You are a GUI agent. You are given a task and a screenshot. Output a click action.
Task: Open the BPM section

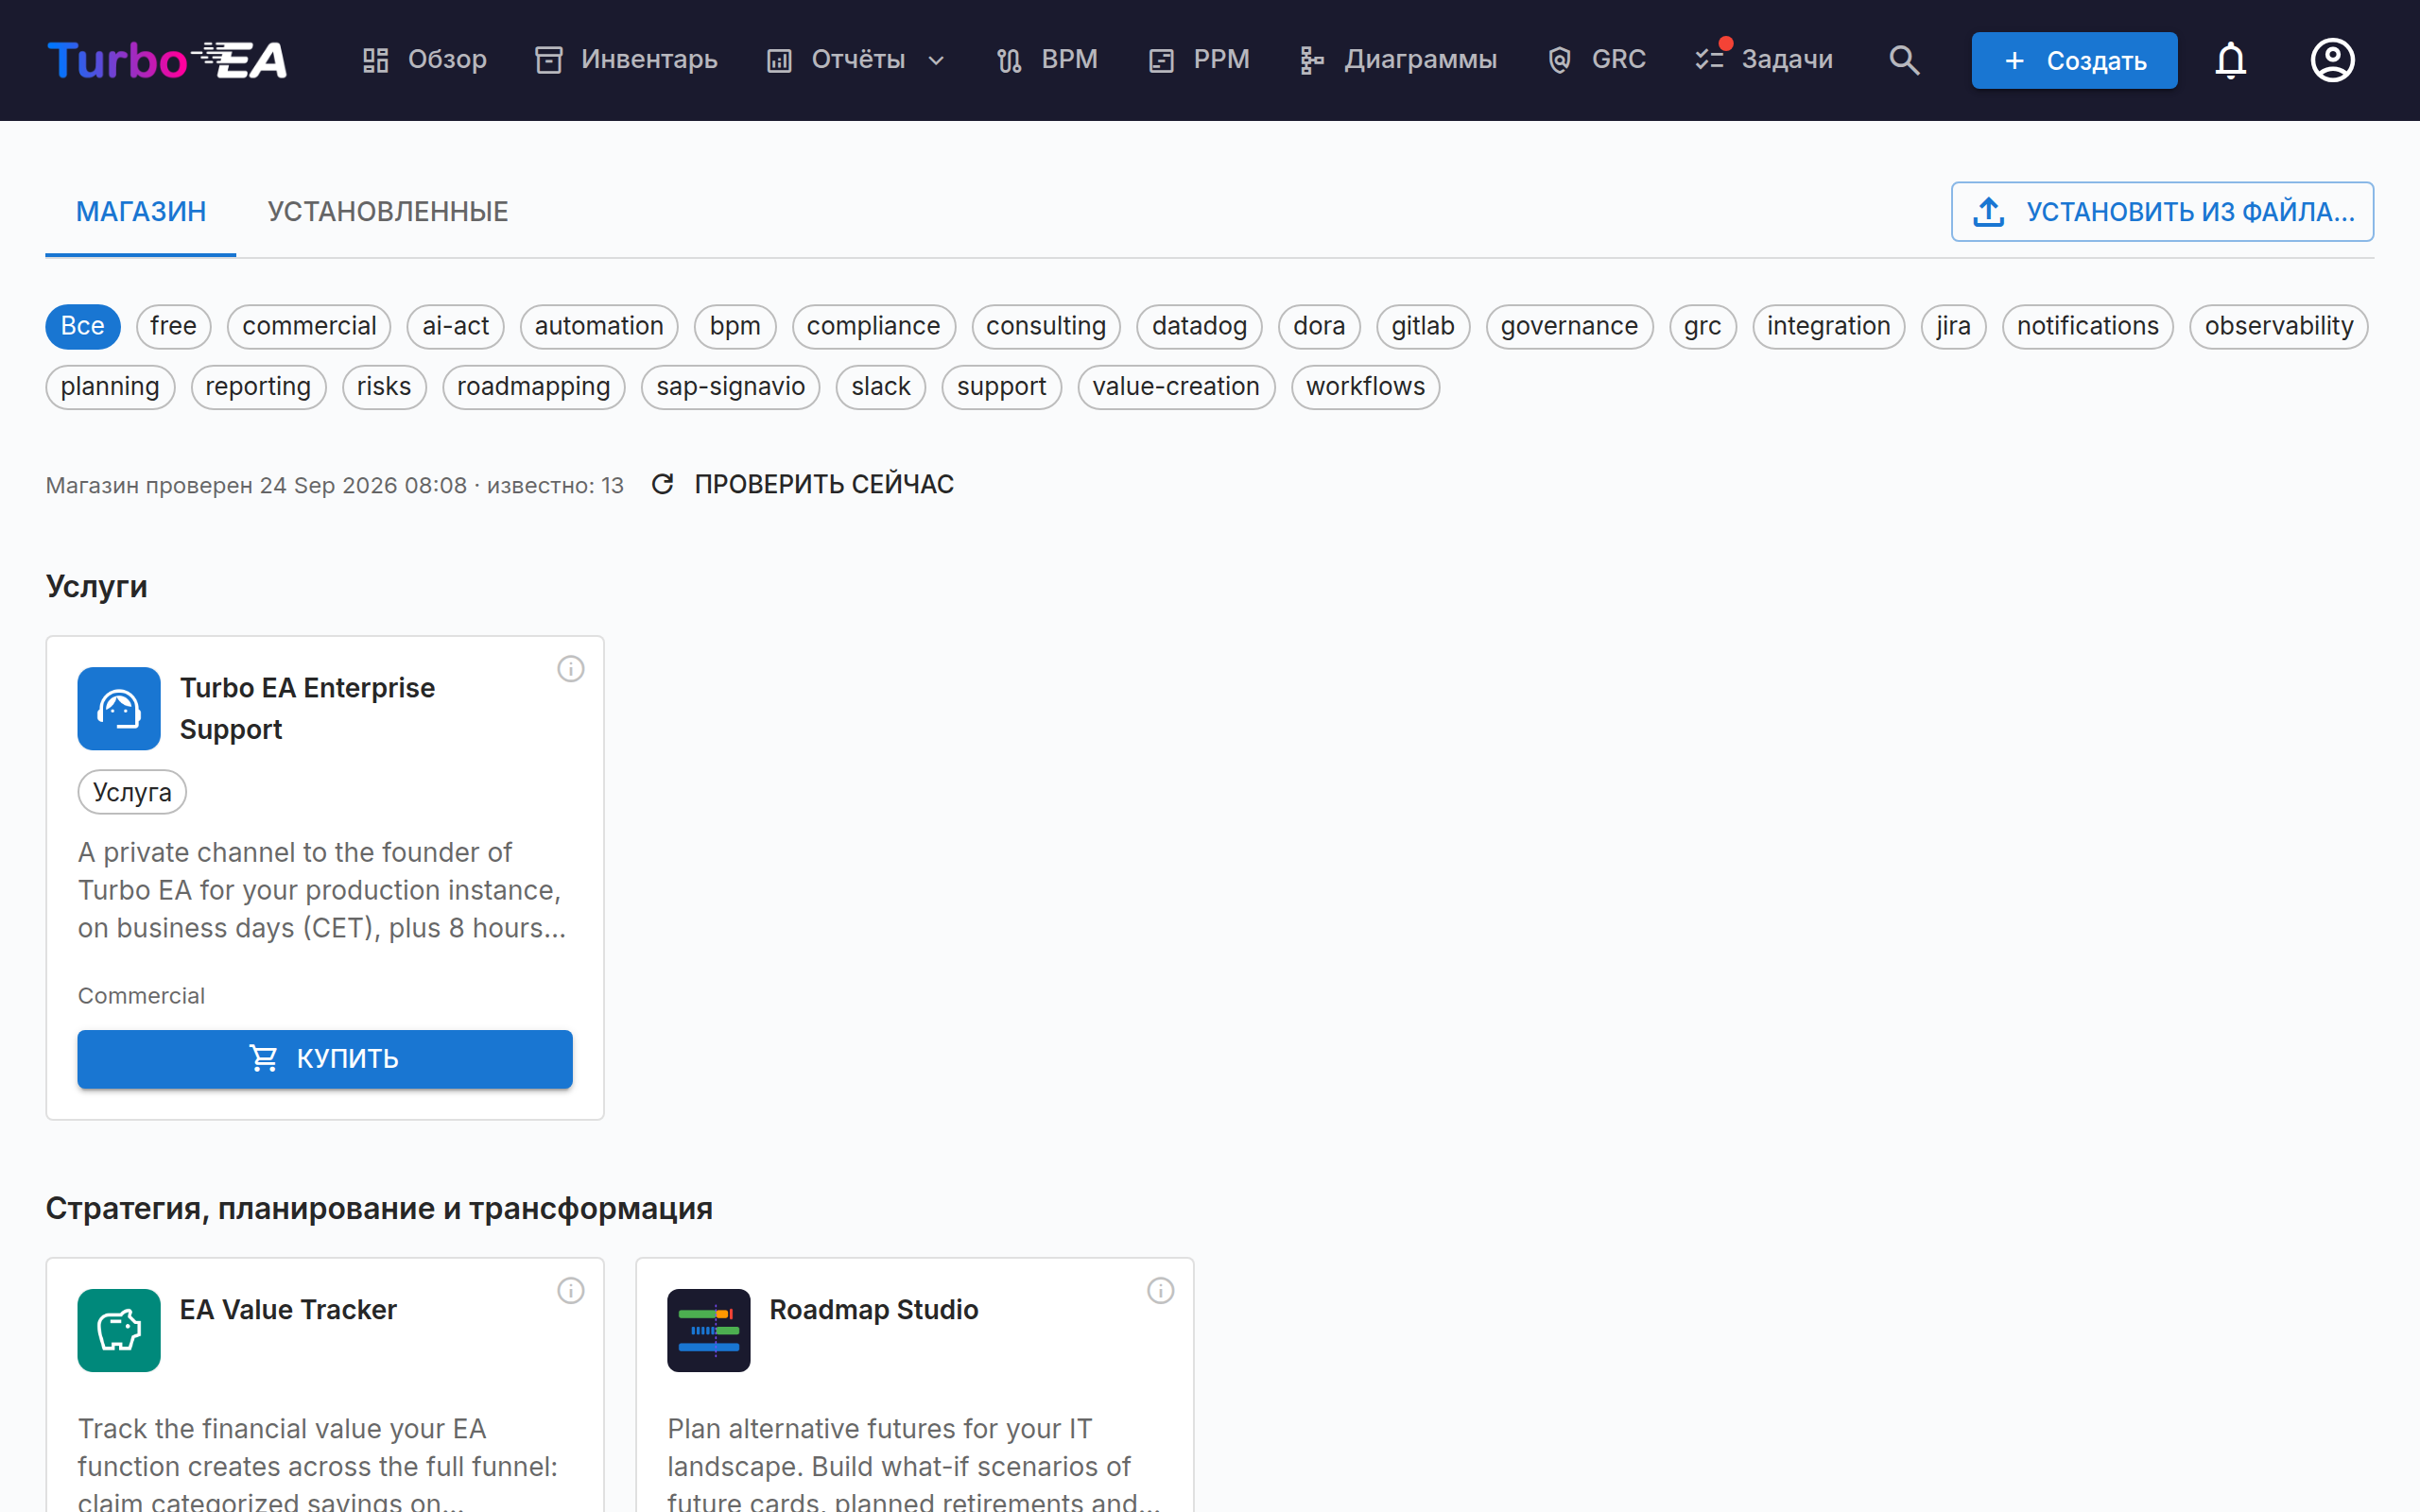1048,60
